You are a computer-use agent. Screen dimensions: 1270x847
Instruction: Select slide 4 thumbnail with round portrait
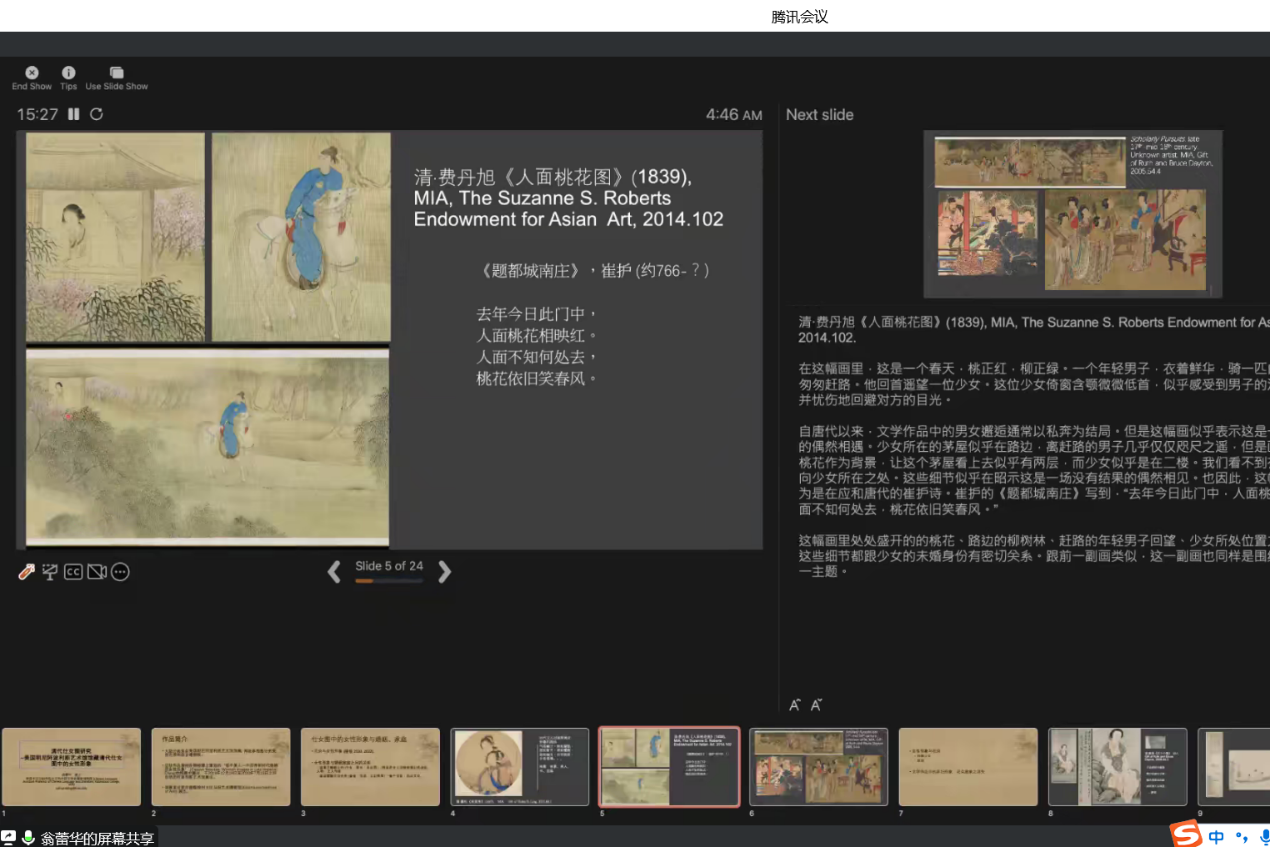519,767
